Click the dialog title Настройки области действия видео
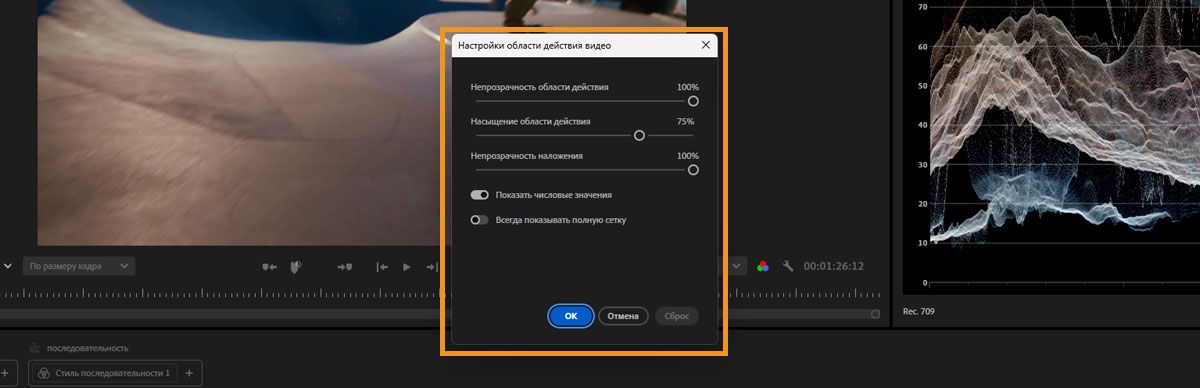This screenshot has height=388, width=1200. 534,46
